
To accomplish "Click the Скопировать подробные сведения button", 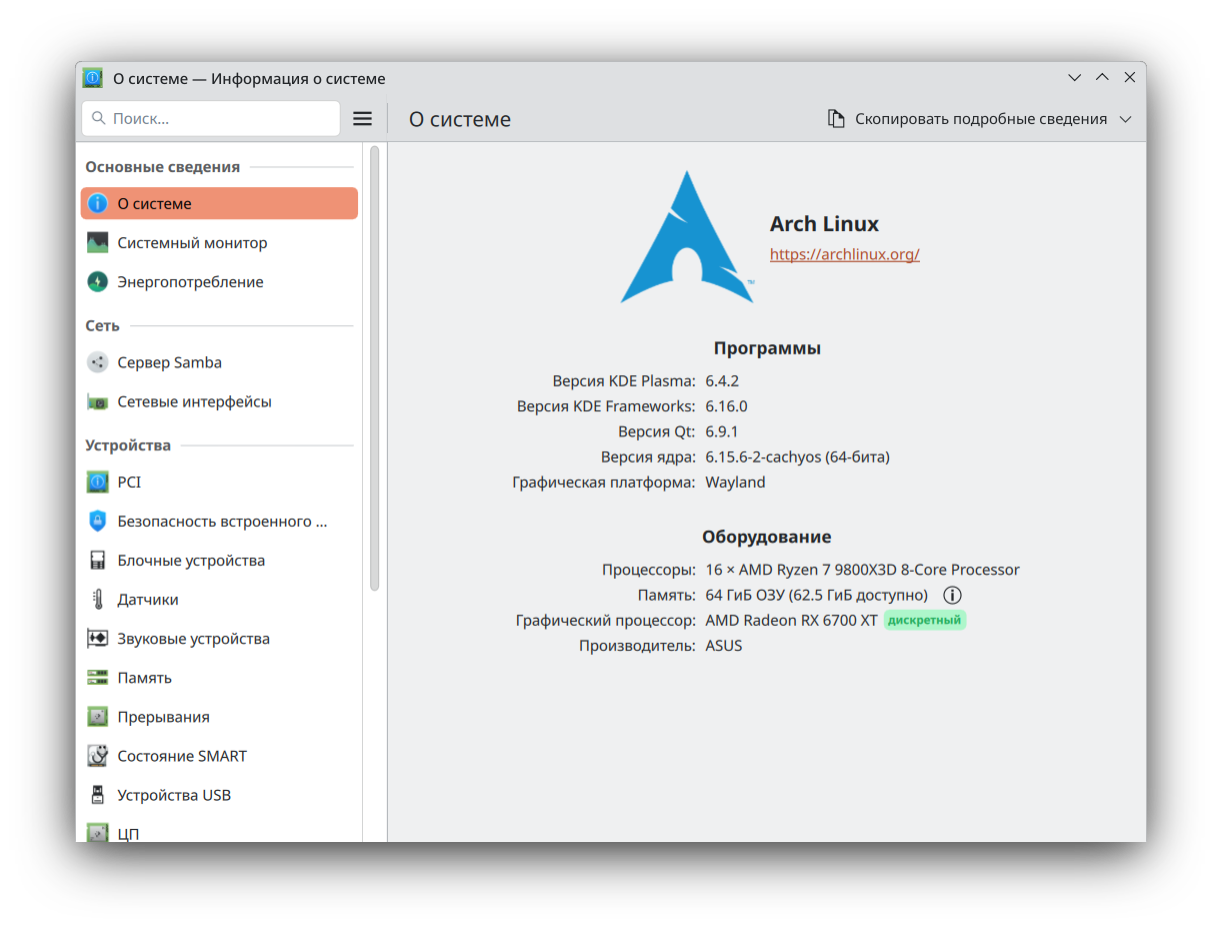I will point(980,119).
